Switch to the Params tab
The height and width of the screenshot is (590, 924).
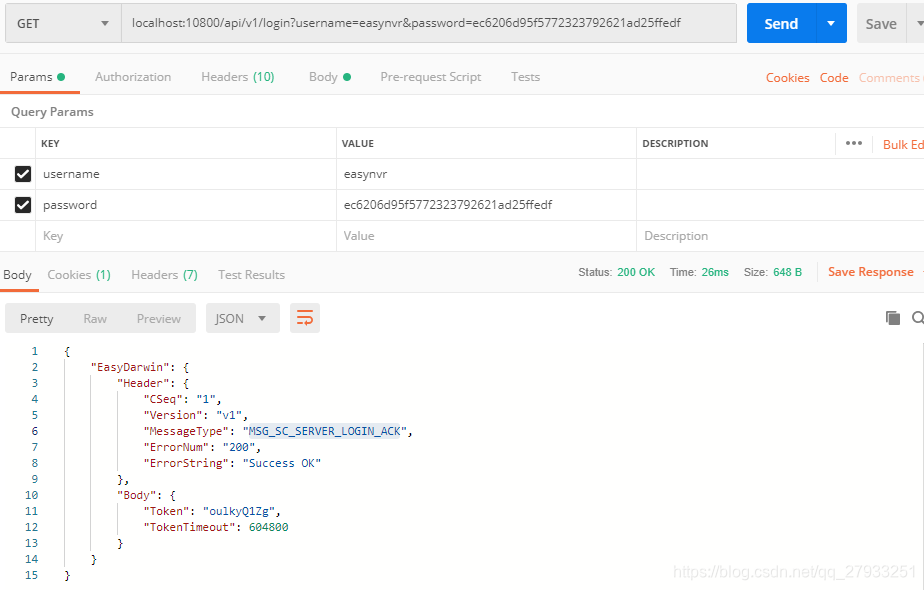(38, 77)
